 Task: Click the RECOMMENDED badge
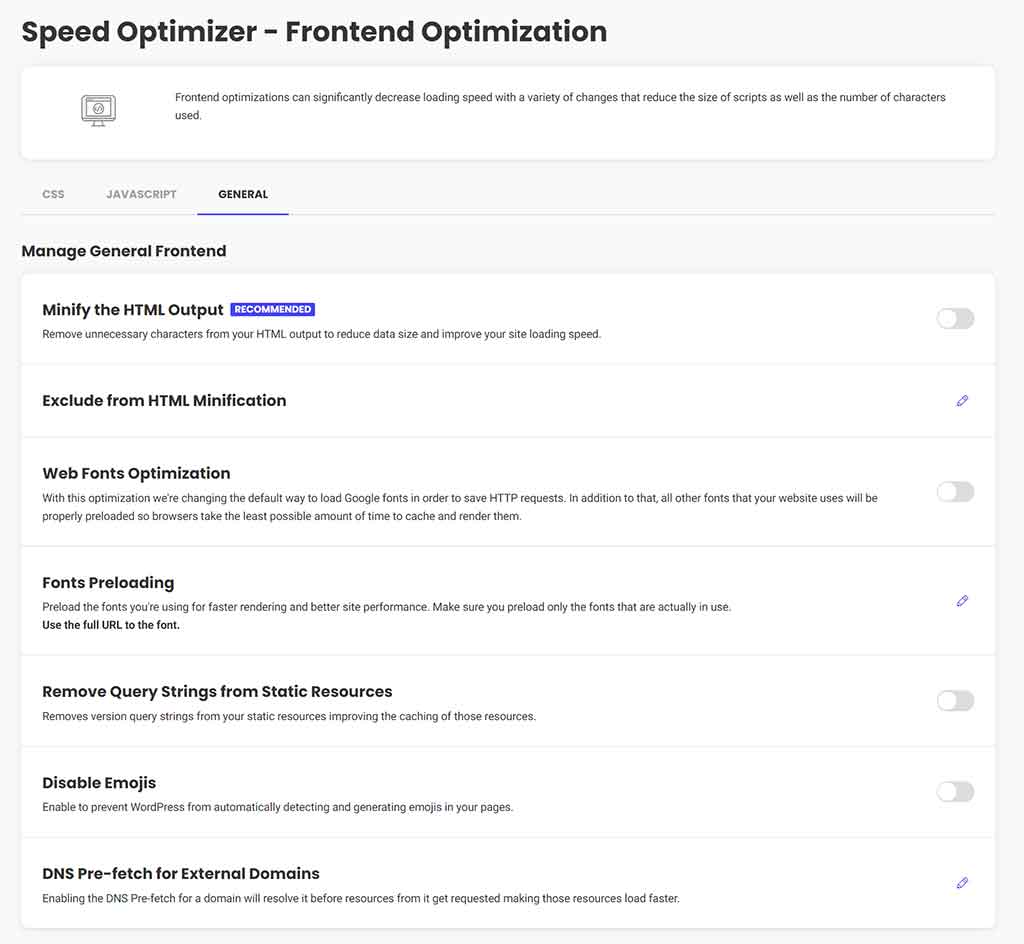coord(272,309)
